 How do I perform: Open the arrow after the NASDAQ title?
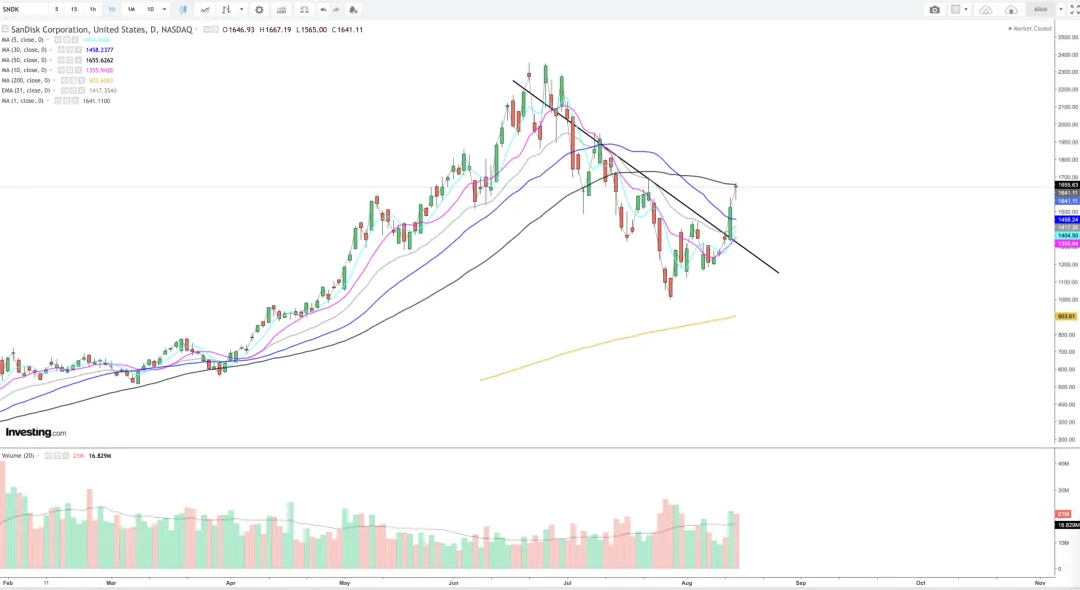pos(197,30)
